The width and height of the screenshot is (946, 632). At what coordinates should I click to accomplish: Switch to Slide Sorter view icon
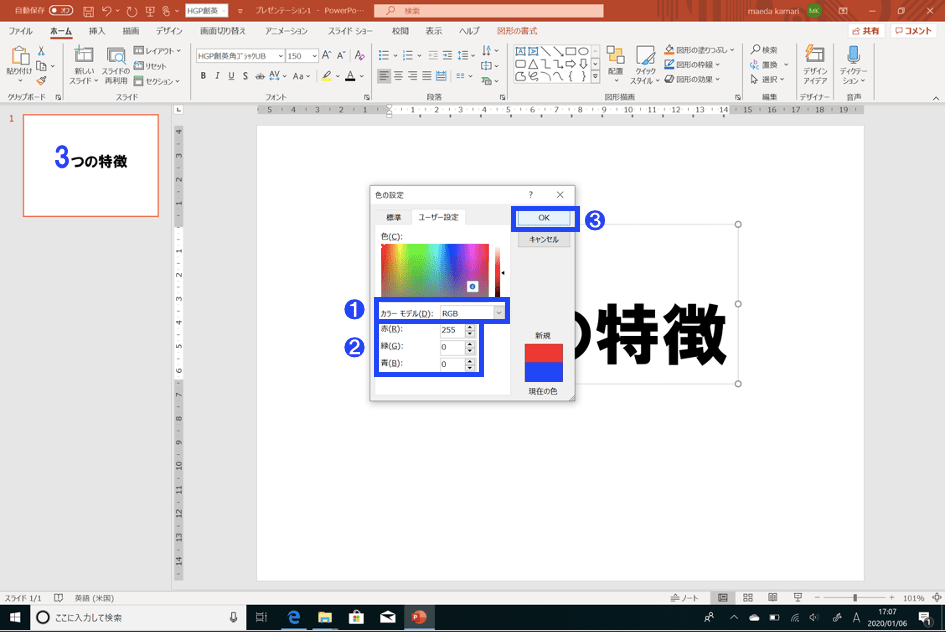click(748, 598)
